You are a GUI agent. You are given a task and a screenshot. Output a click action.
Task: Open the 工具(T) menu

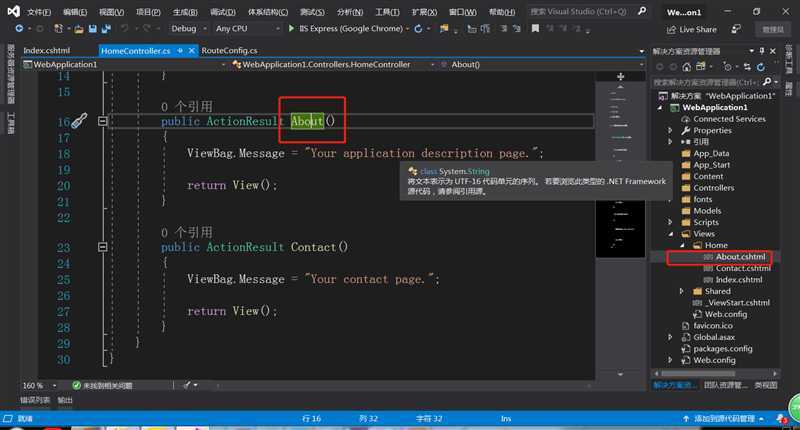click(x=387, y=12)
